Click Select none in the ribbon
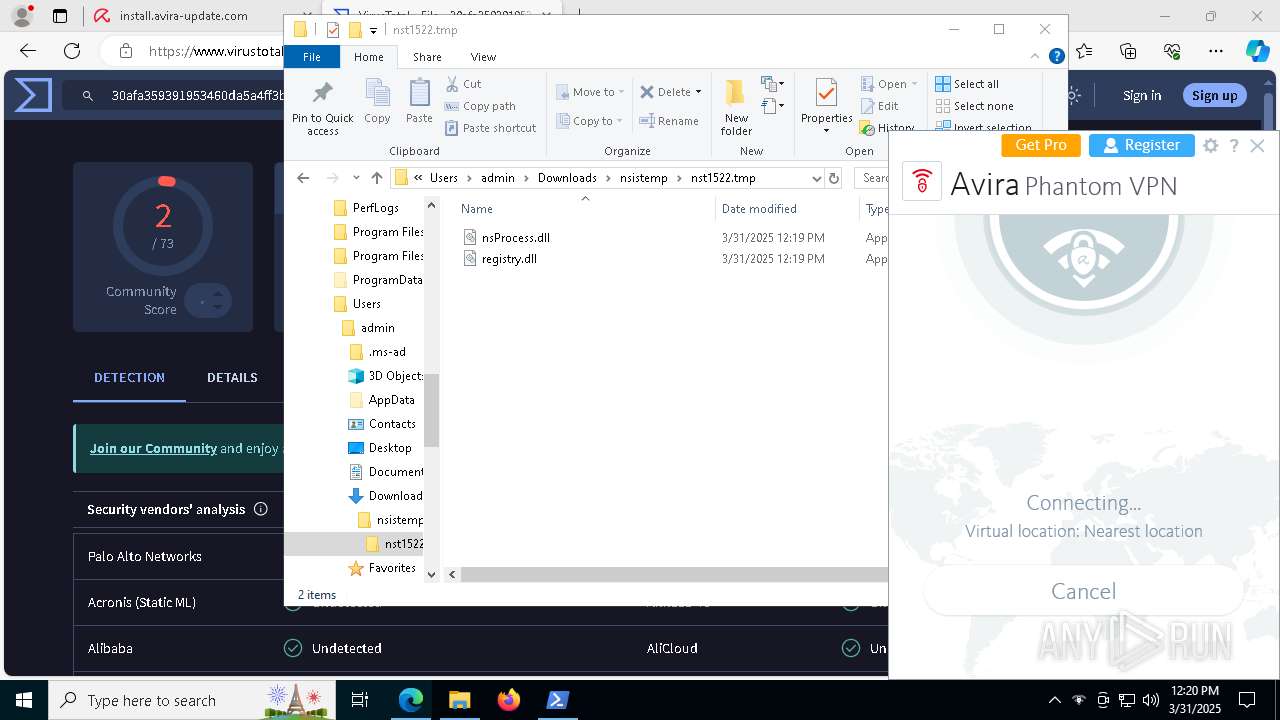Screen dimensions: 1280x720 (x=974, y=106)
